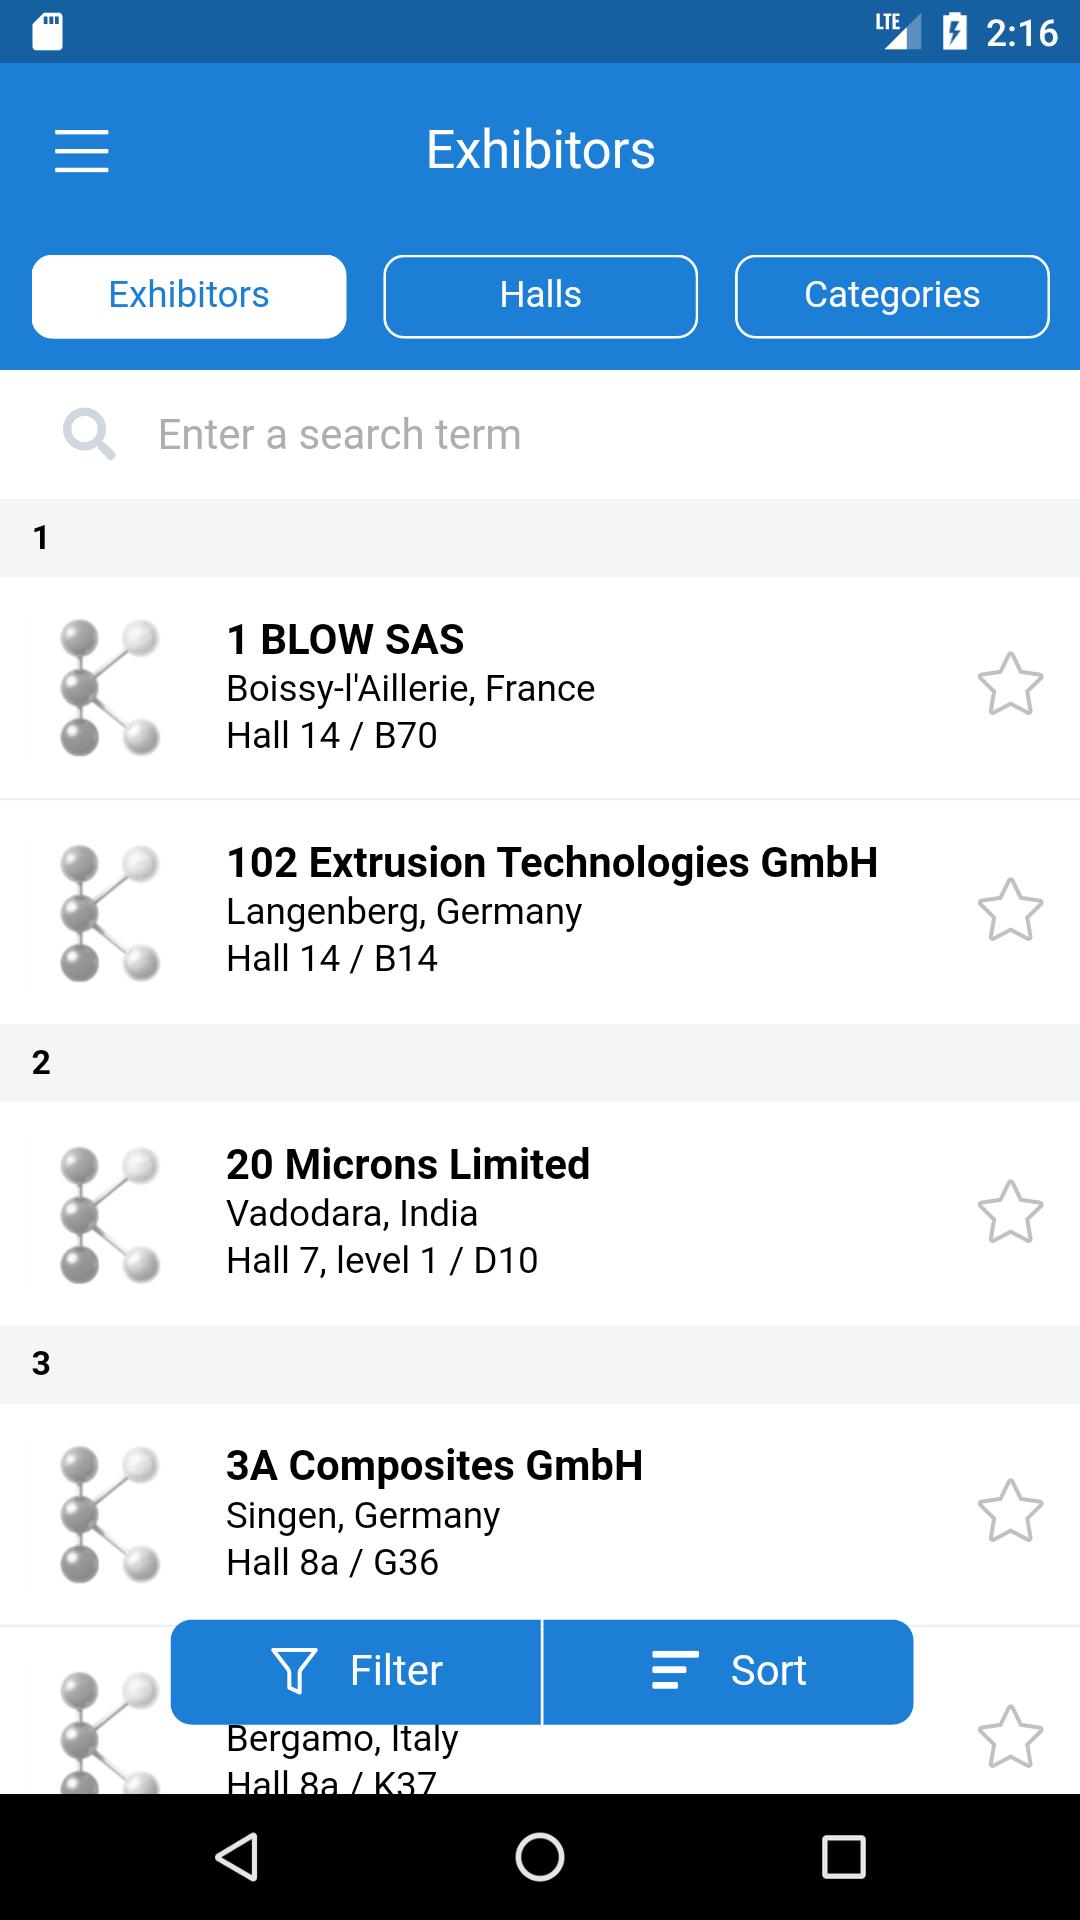Switch to the Halls tab

[540, 296]
